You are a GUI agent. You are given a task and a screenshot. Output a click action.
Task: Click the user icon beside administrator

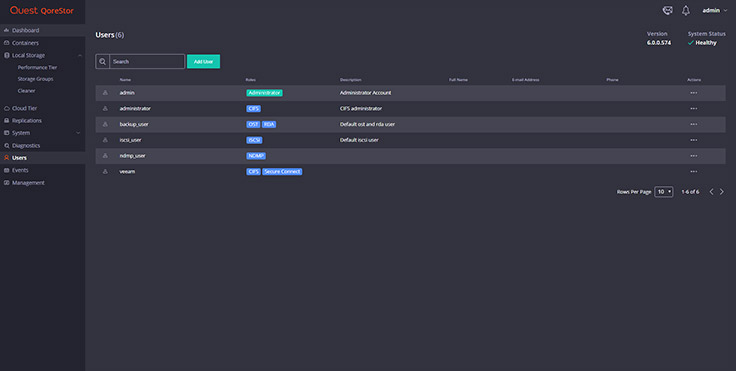[x=105, y=108]
